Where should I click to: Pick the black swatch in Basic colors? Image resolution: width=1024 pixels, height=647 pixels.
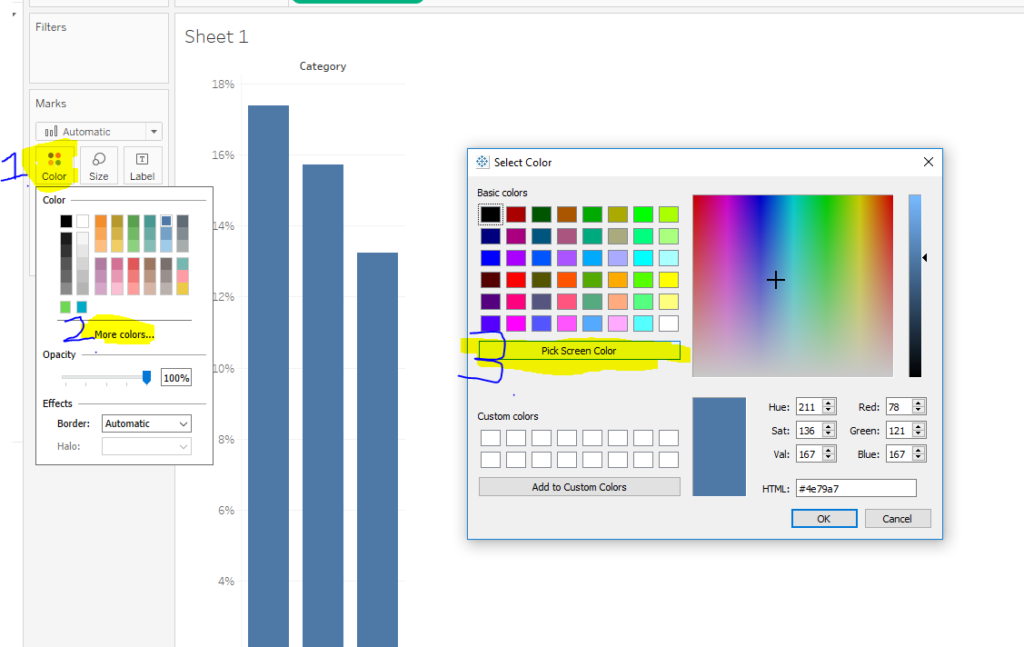491,213
